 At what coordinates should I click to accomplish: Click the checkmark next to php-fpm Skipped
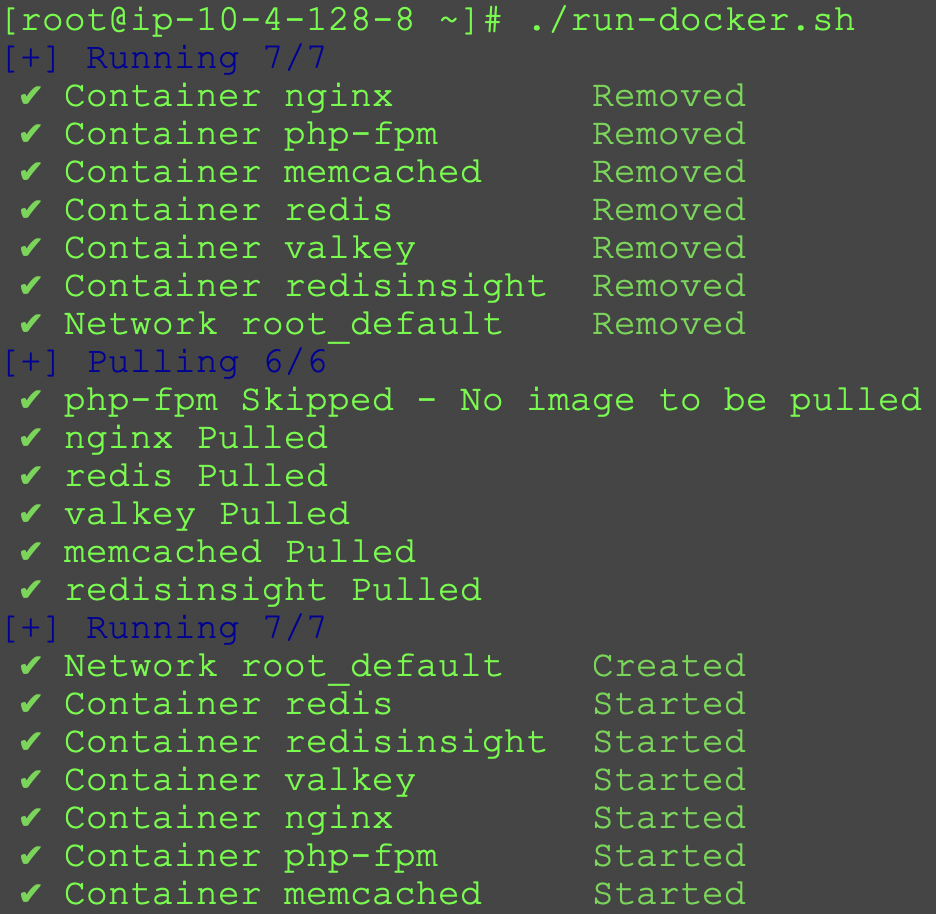pos(31,401)
